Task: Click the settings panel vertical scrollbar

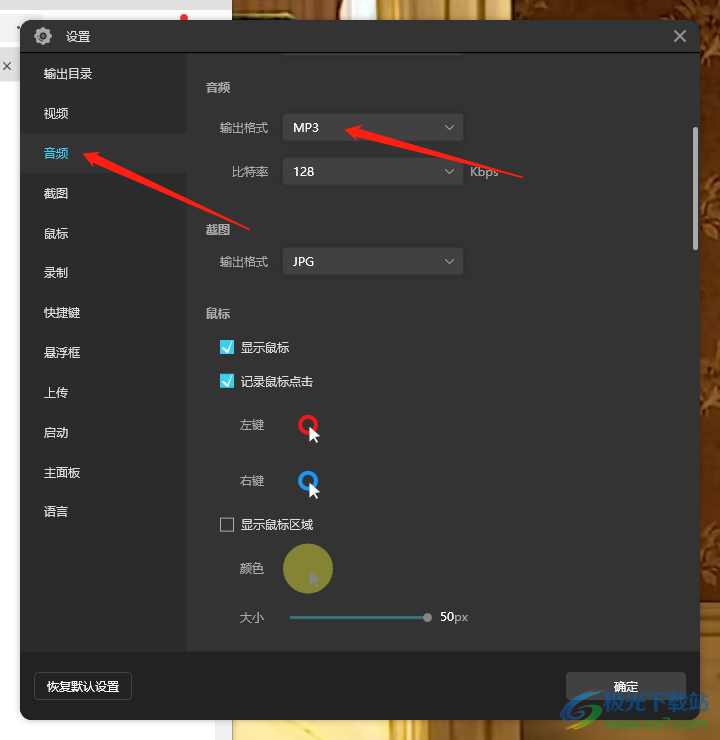Action: [x=695, y=188]
